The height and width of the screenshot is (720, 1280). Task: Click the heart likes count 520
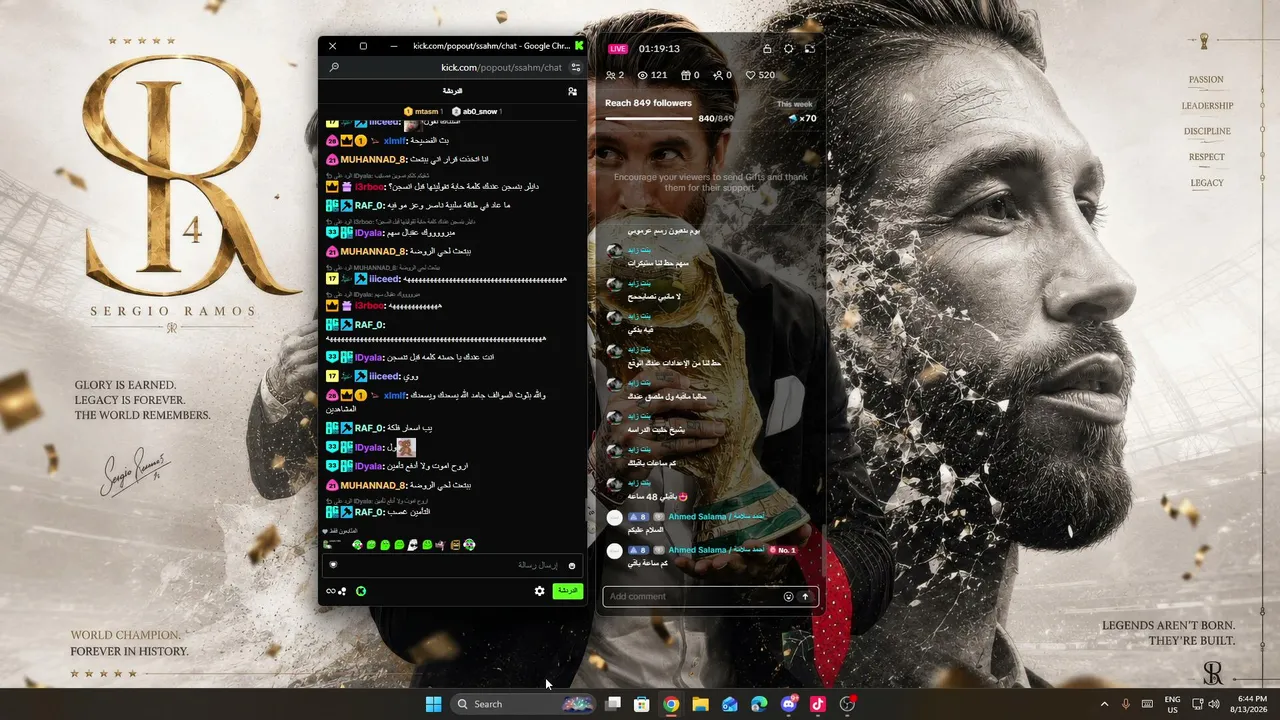(760, 75)
